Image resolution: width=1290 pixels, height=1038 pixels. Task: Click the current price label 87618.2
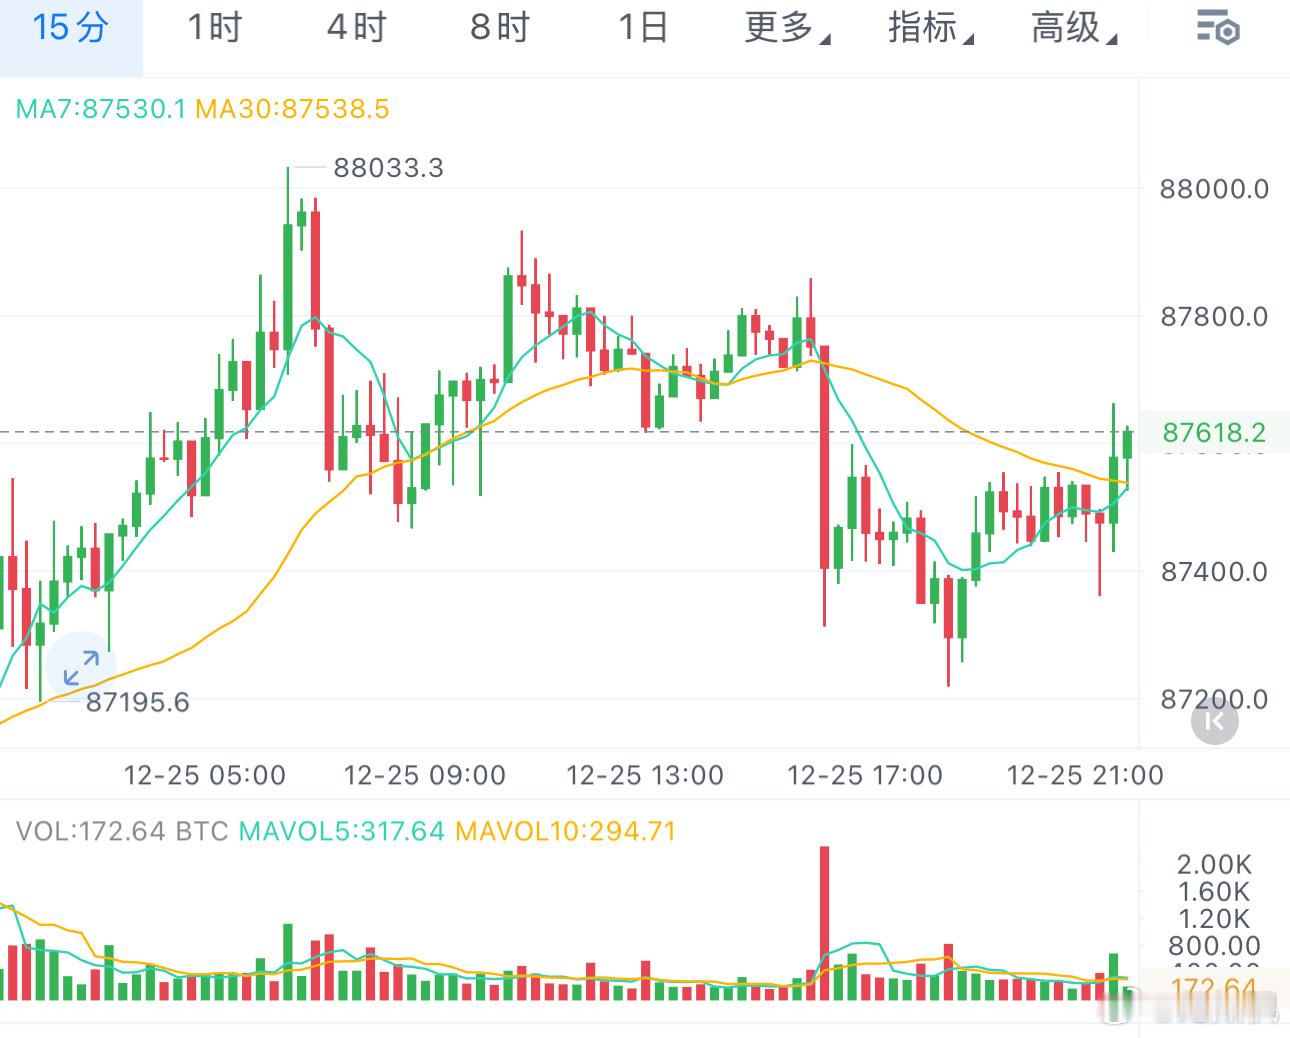(1213, 432)
